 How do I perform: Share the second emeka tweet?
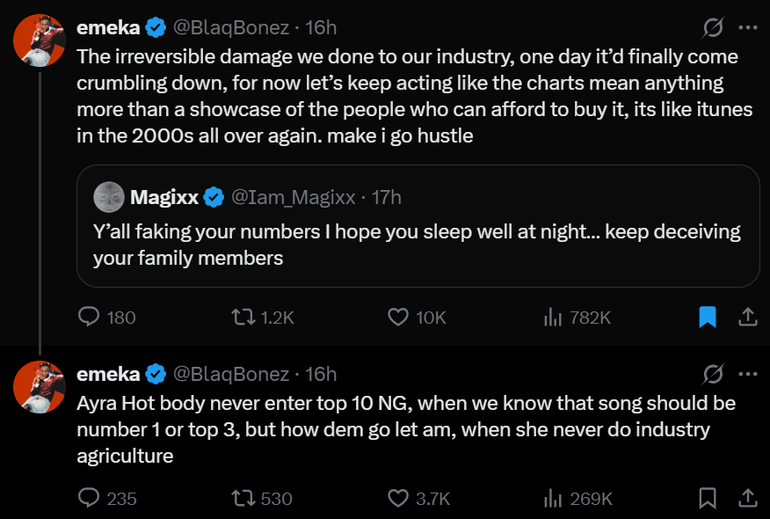(746, 497)
